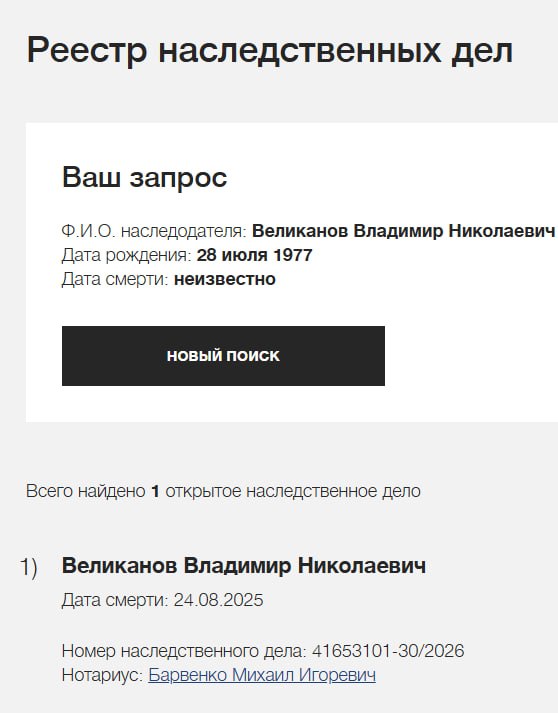Select the «Ф.И.О. наследодателя» label
This screenshot has height=713, width=558.
pos(154,231)
